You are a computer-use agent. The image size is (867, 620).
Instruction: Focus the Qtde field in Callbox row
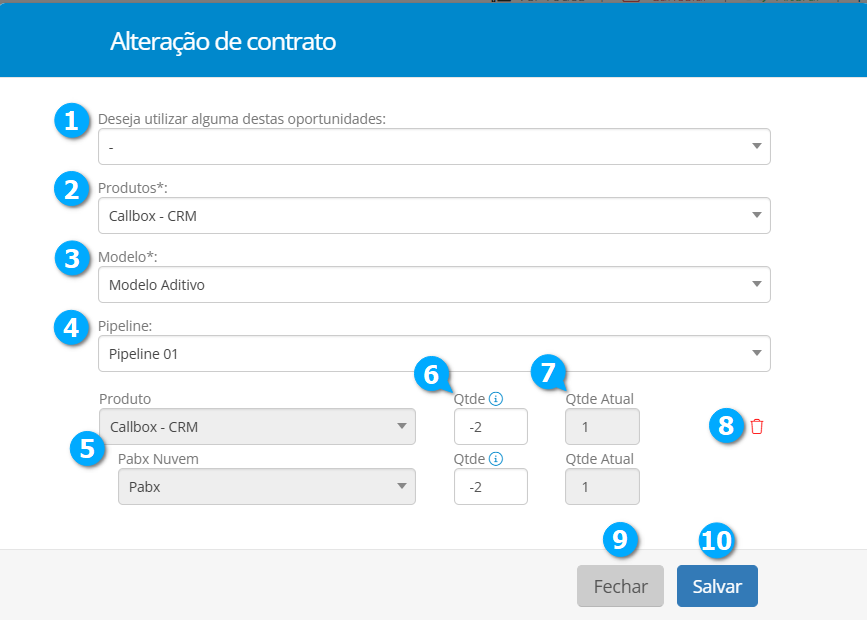tap(490, 427)
